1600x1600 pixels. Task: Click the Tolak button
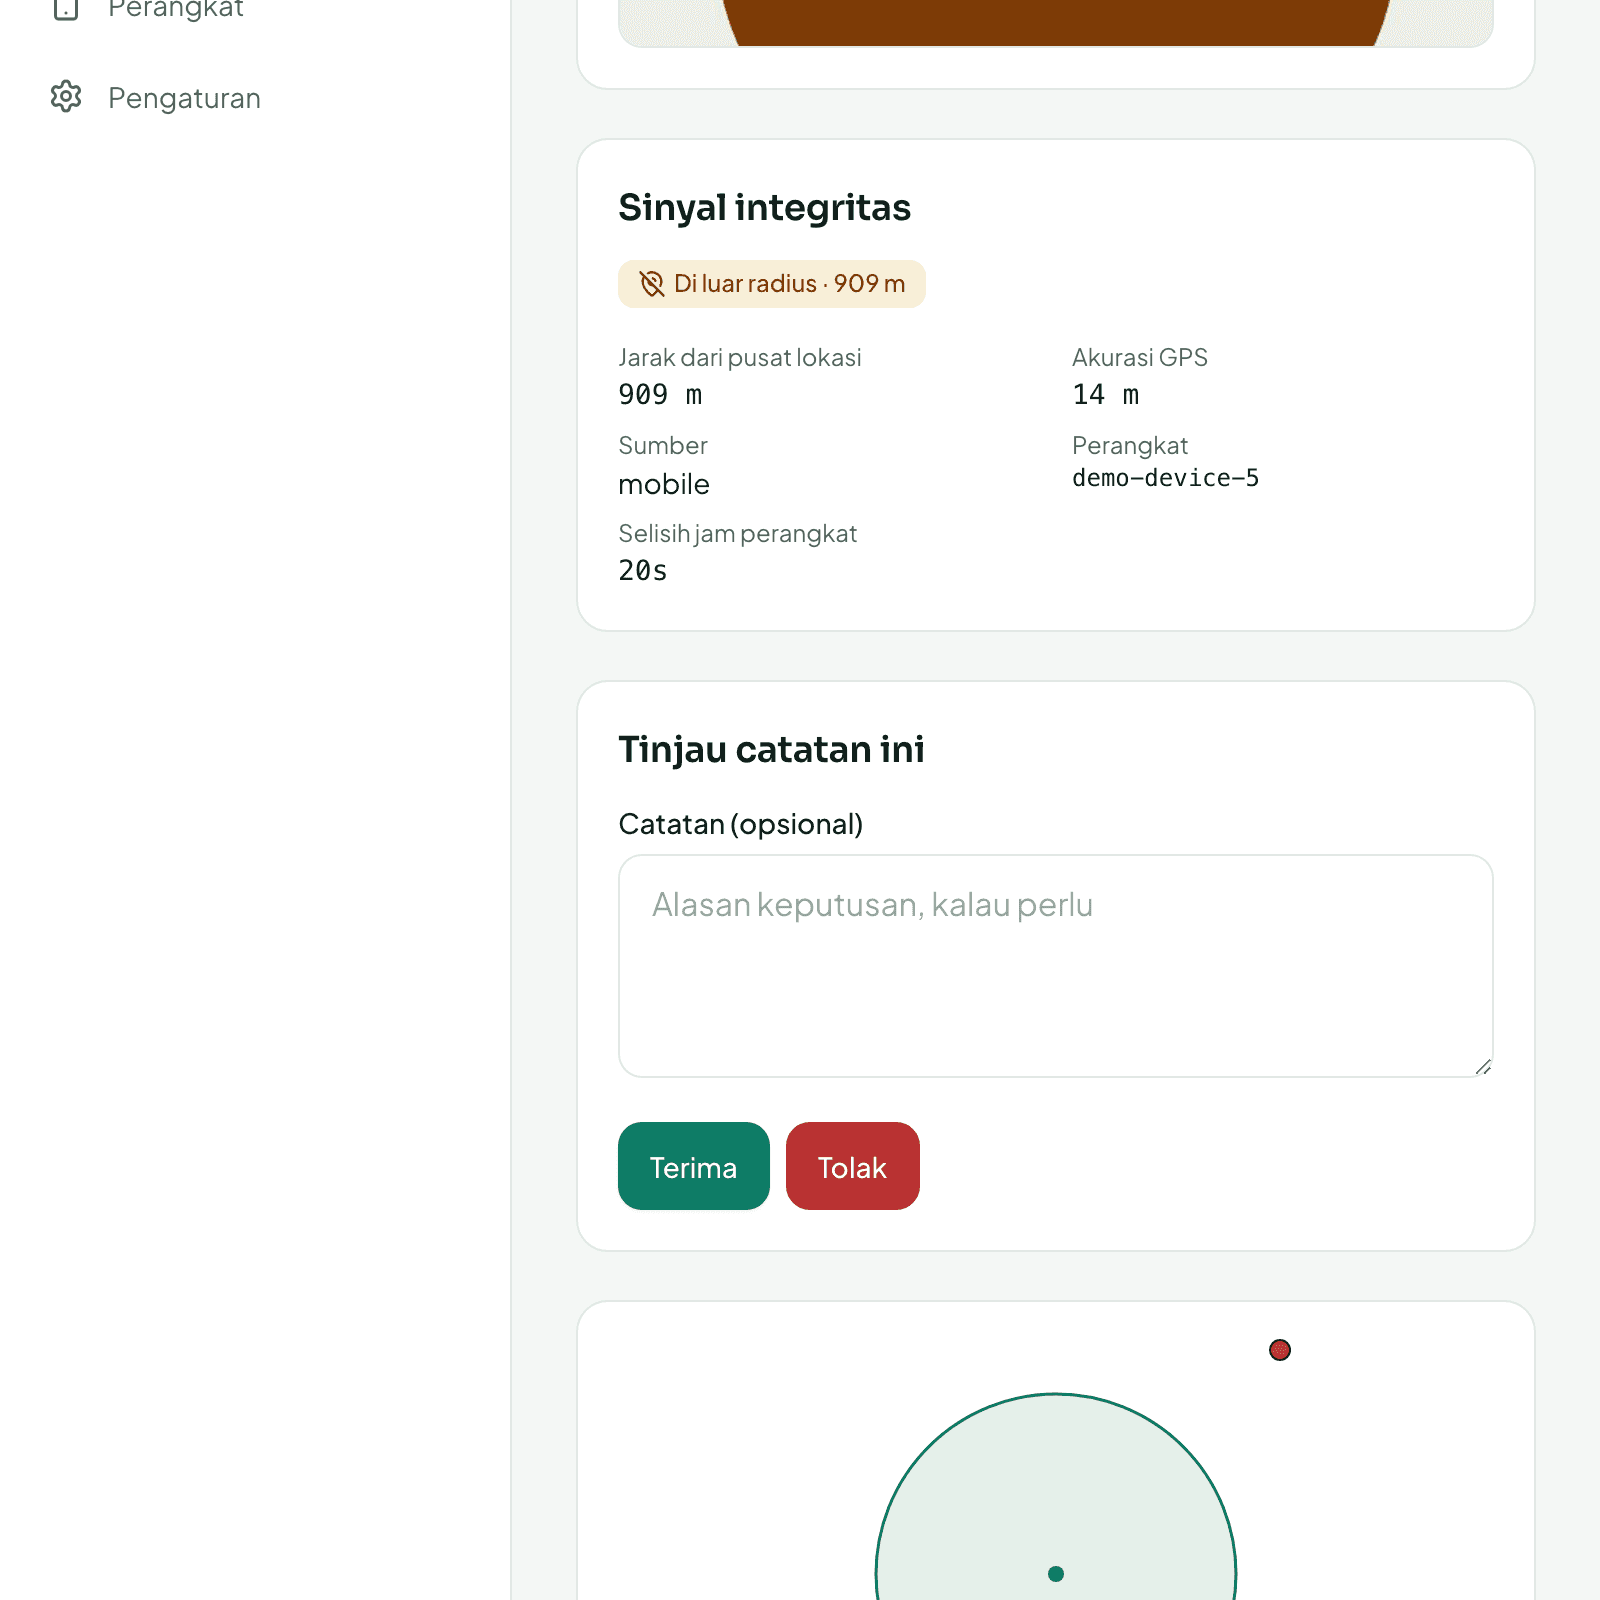point(853,1166)
